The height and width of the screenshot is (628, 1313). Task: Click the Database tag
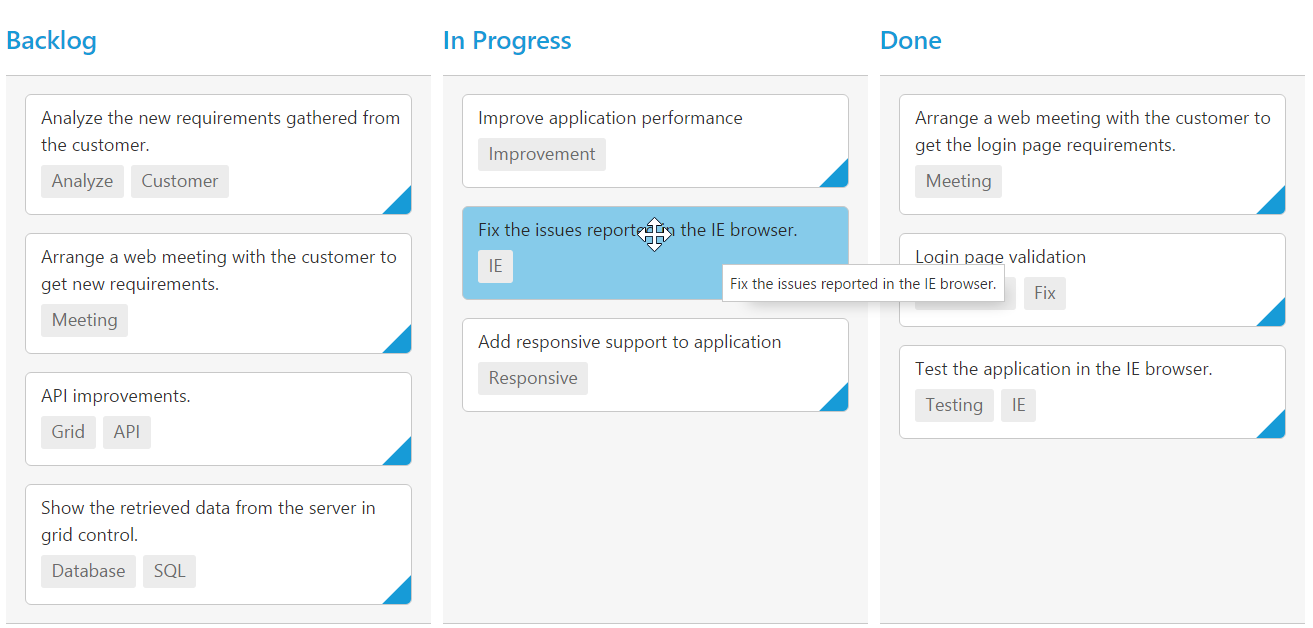point(88,571)
